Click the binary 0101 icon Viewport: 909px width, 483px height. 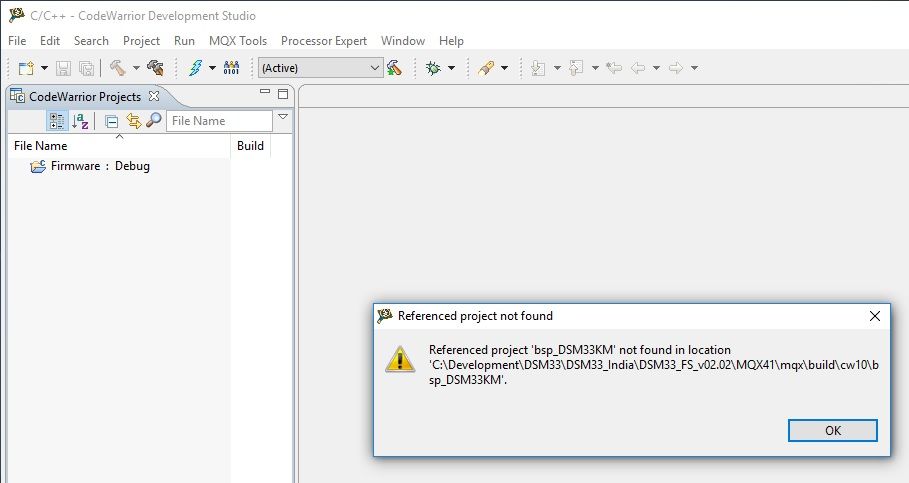point(231,68)
